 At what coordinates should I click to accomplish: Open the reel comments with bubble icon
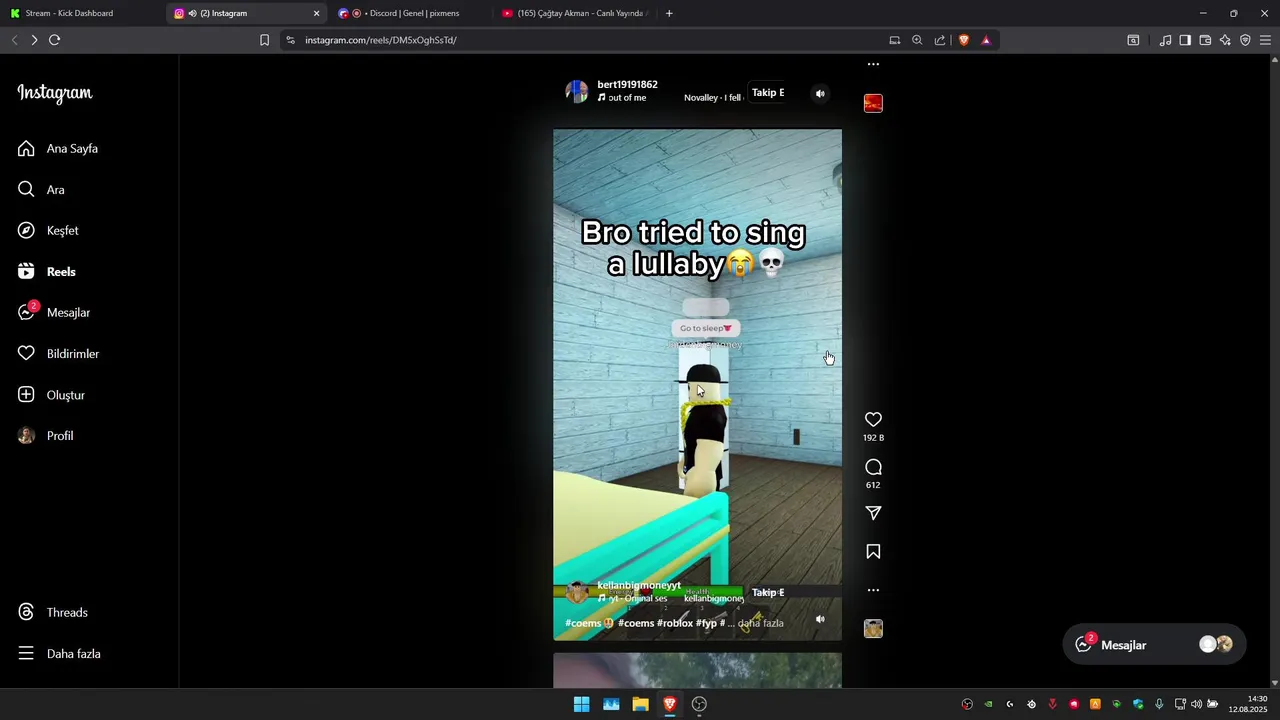click(x=873, y=467)
